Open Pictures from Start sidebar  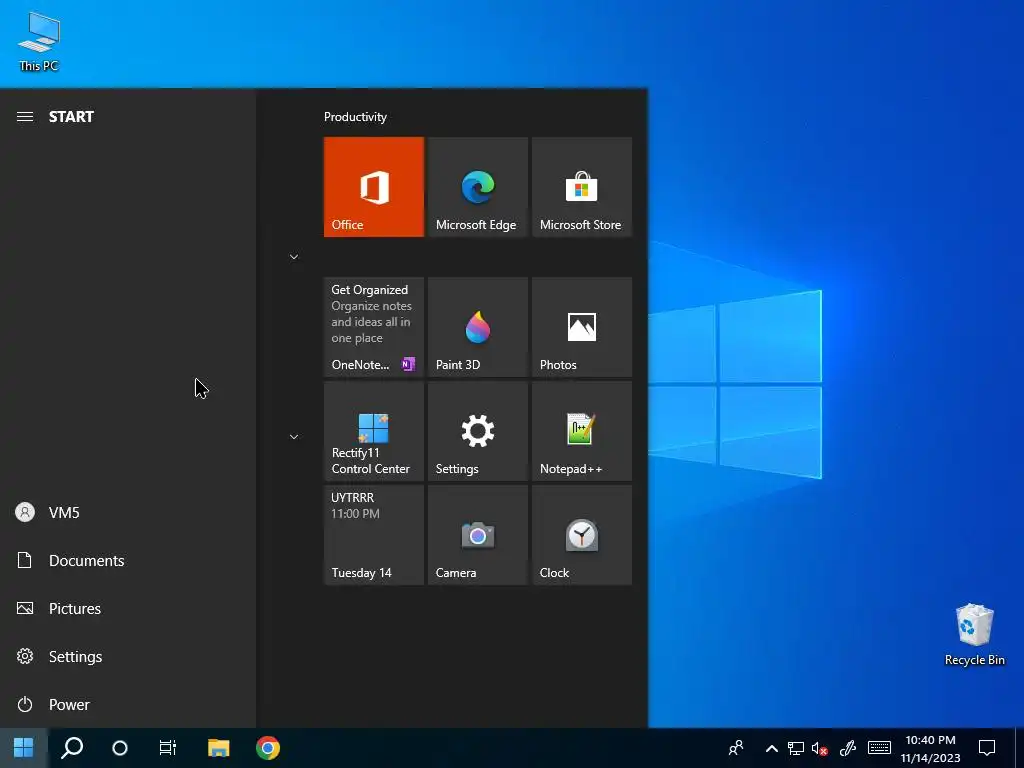128,608
